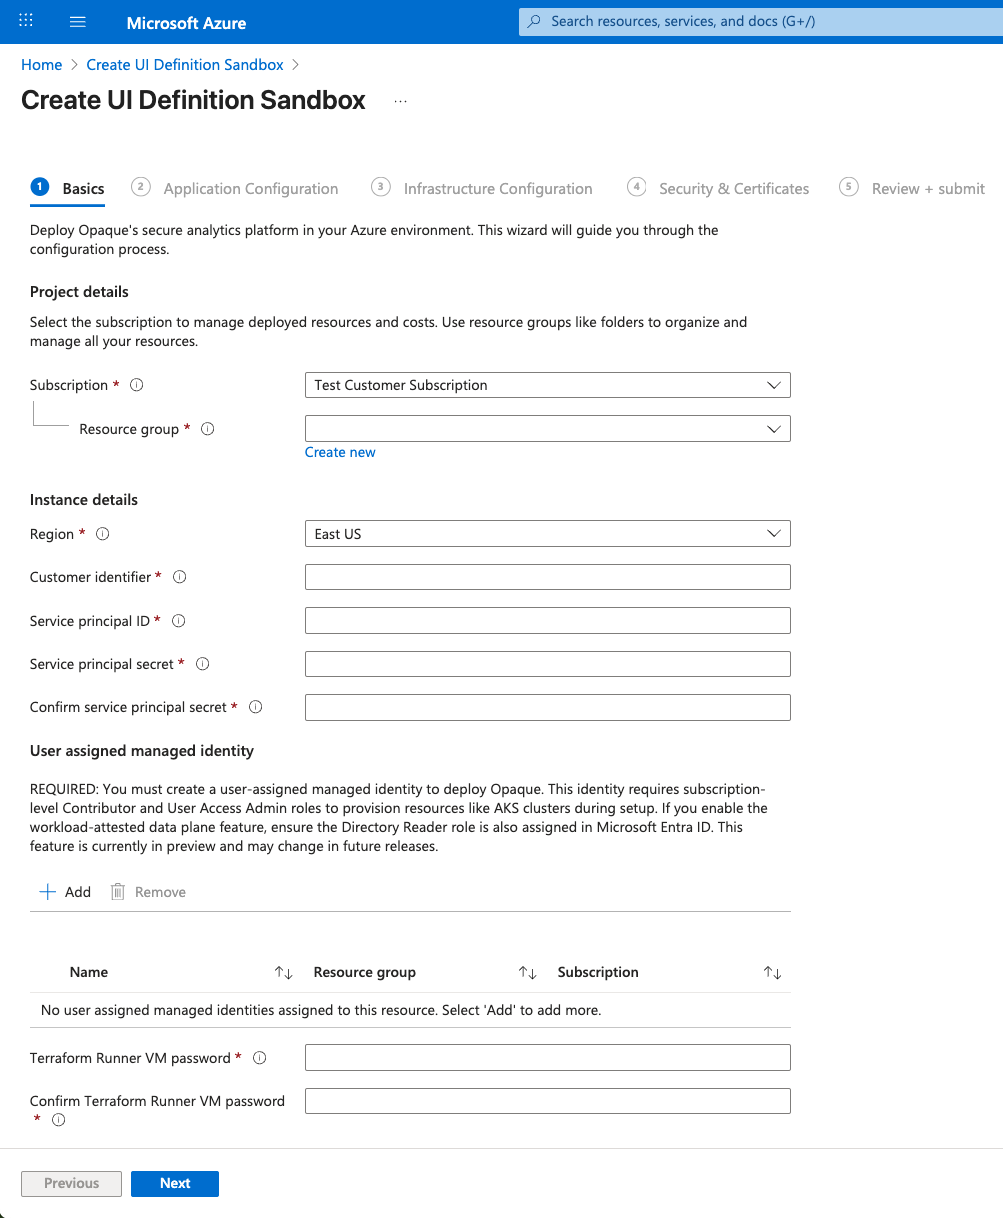The width and height of the screenshot is (1003, 1218).
Task: Open the Resource group dropdown
Action: coord(547,429)
